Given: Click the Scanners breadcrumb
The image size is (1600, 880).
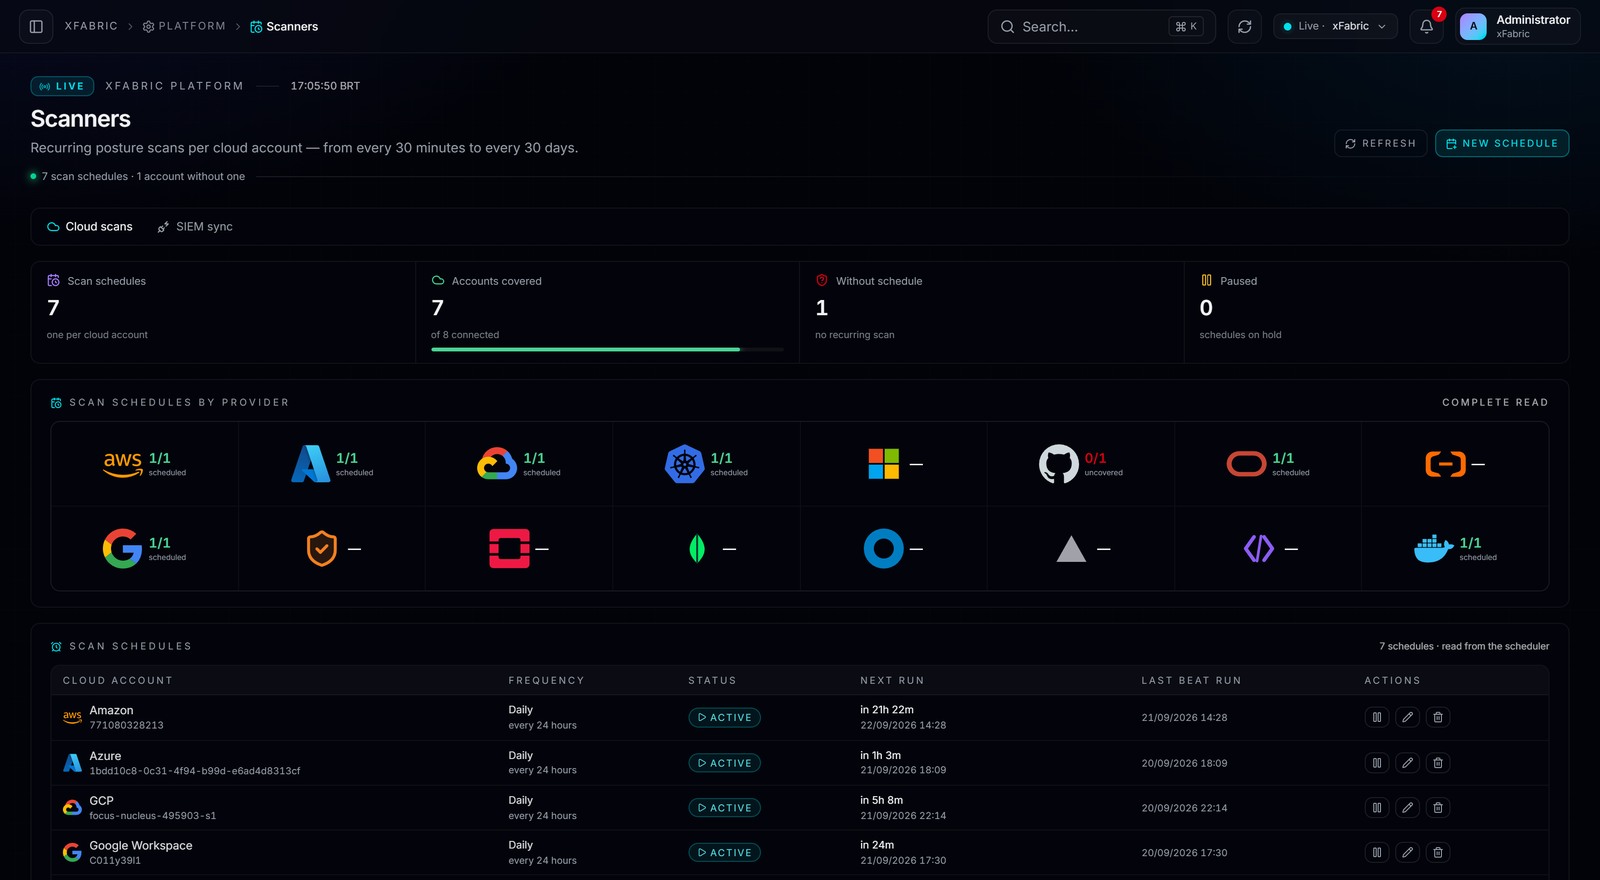Looking at the screenshot, I should pyautogui.click(x=284, y=27).
